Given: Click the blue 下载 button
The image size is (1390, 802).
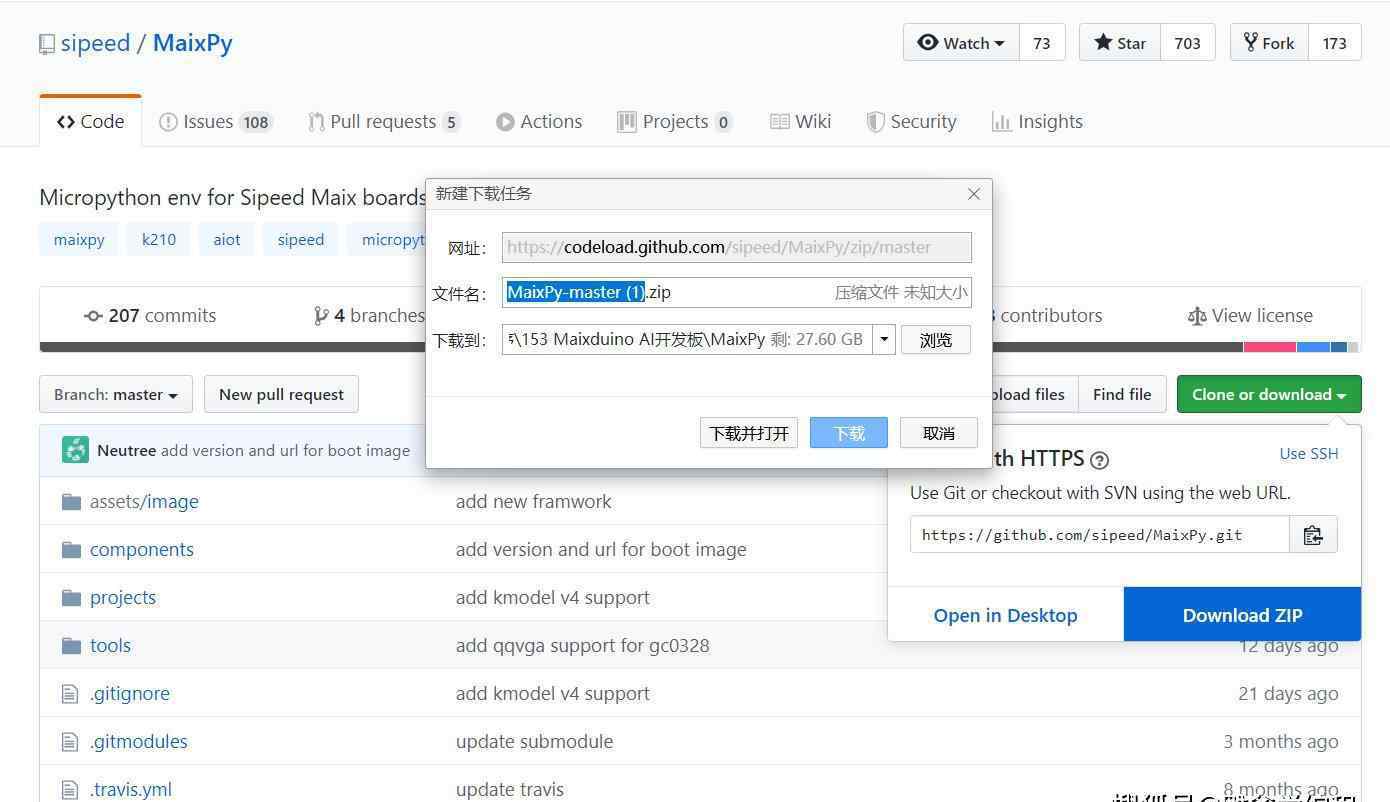Looking at the screenshot, I should click(x=849, y=433).
